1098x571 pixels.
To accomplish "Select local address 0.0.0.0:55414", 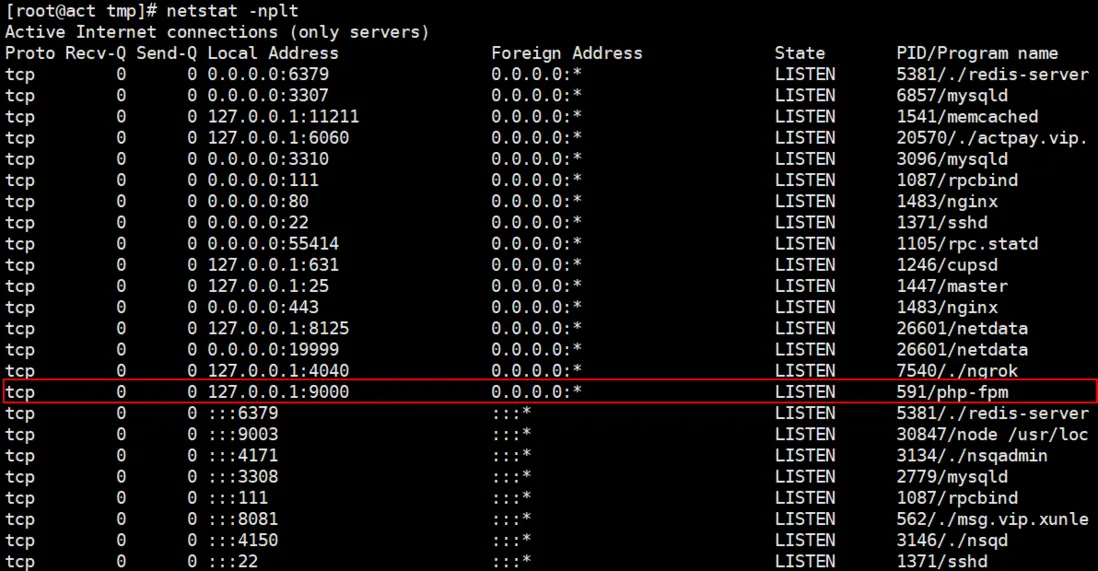I will point(273,244).
